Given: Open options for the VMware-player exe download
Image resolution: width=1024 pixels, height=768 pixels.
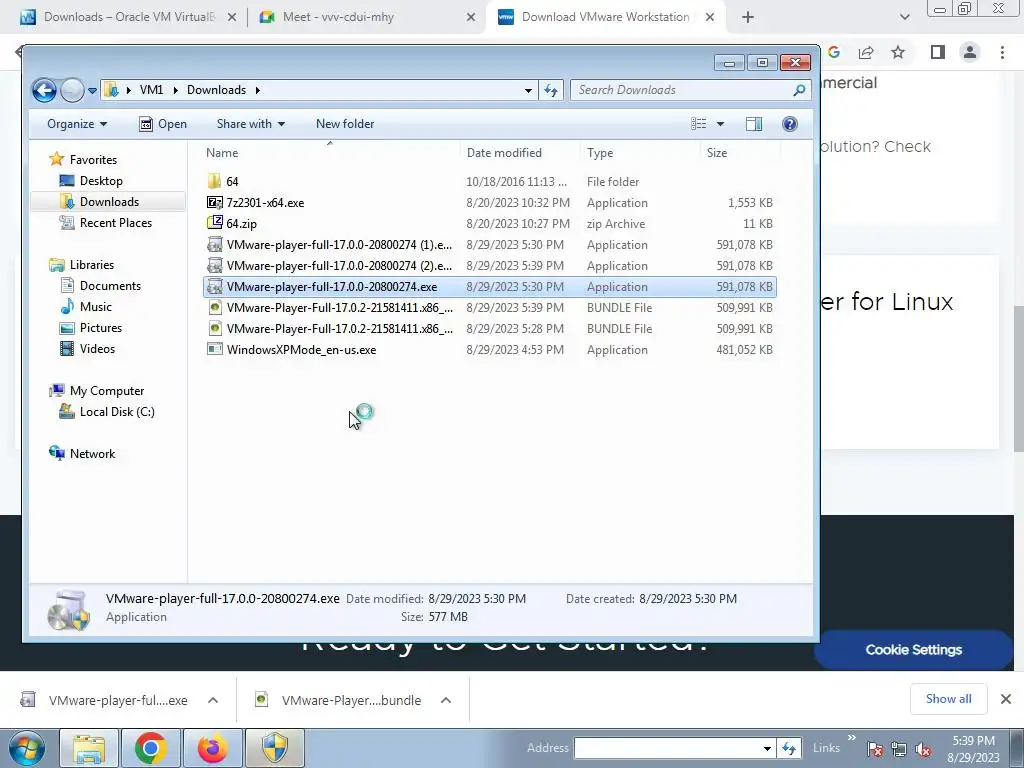Looking at the screenshot, I should (x=213, y=700).
